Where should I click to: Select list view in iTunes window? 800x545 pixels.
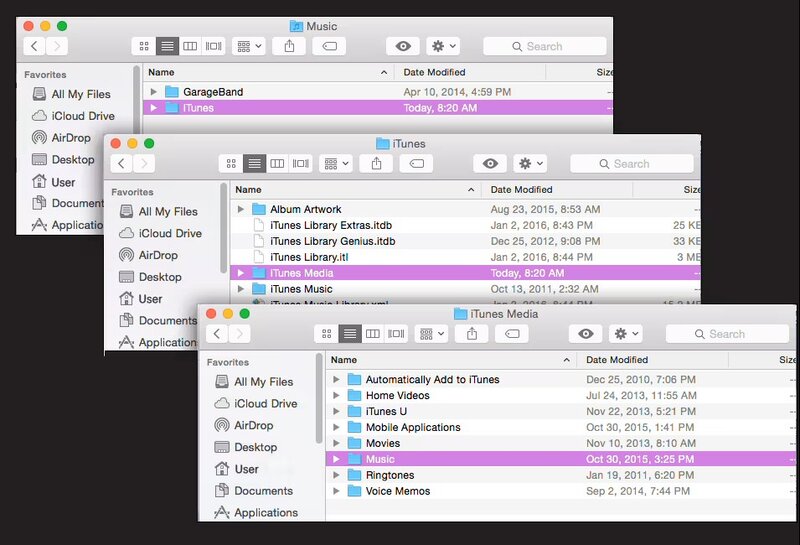click(255, 164)
